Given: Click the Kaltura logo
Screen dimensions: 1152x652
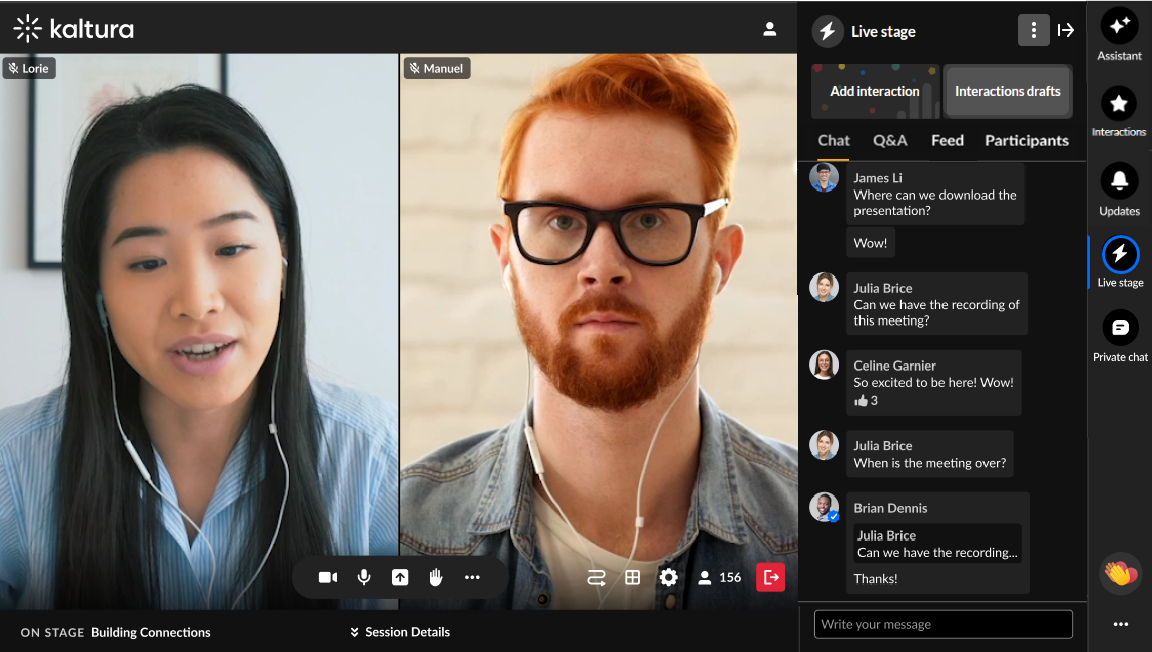Looking at the screenshot, I should [x=73, y=29].
